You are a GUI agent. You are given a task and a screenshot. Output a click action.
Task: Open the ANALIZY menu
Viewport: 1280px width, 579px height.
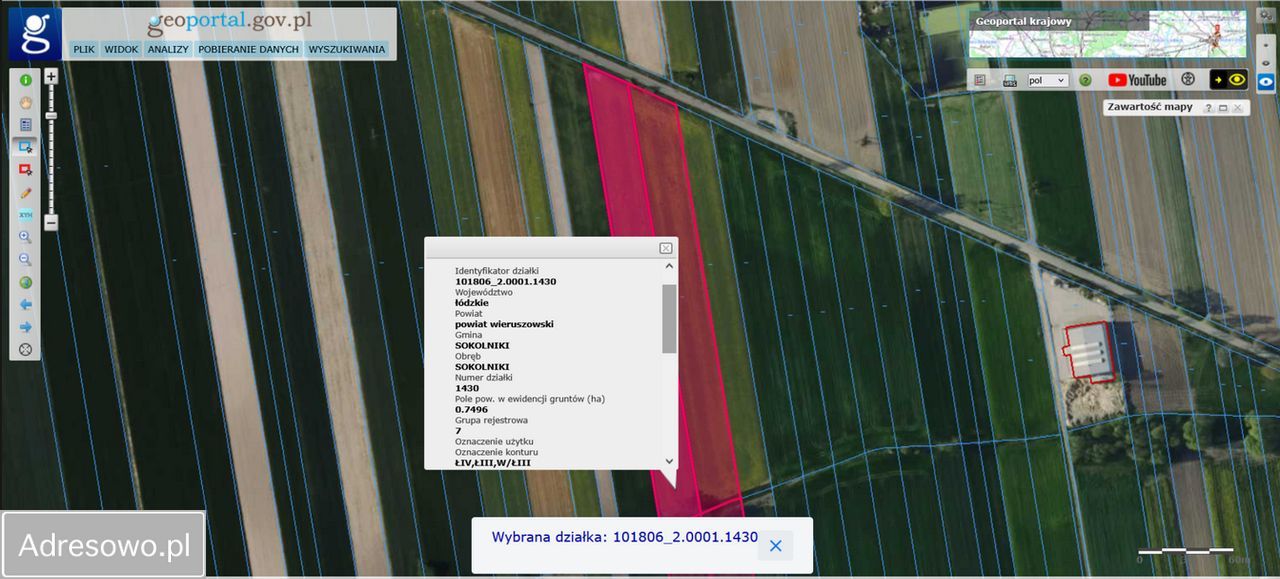pyautogui.click(x=168, y=49)
